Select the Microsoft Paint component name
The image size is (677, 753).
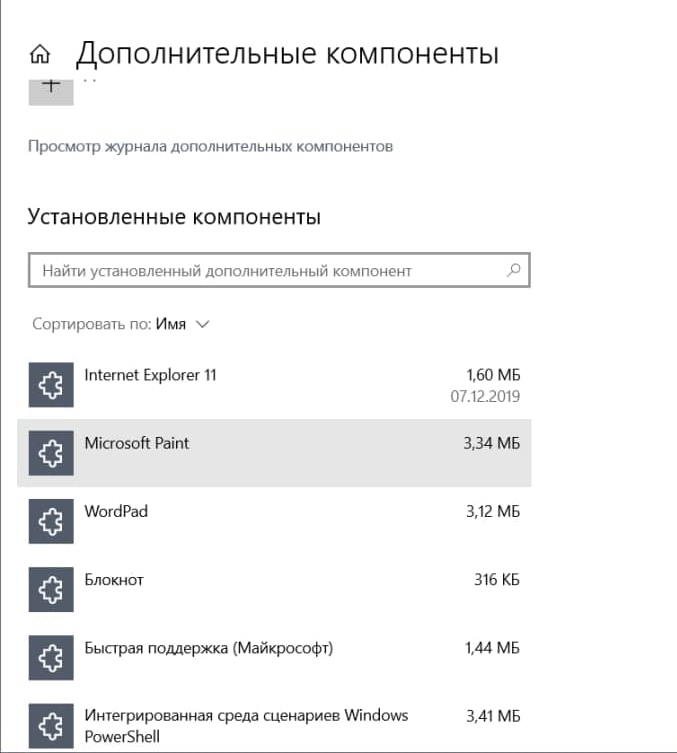(x=137, y=443)
